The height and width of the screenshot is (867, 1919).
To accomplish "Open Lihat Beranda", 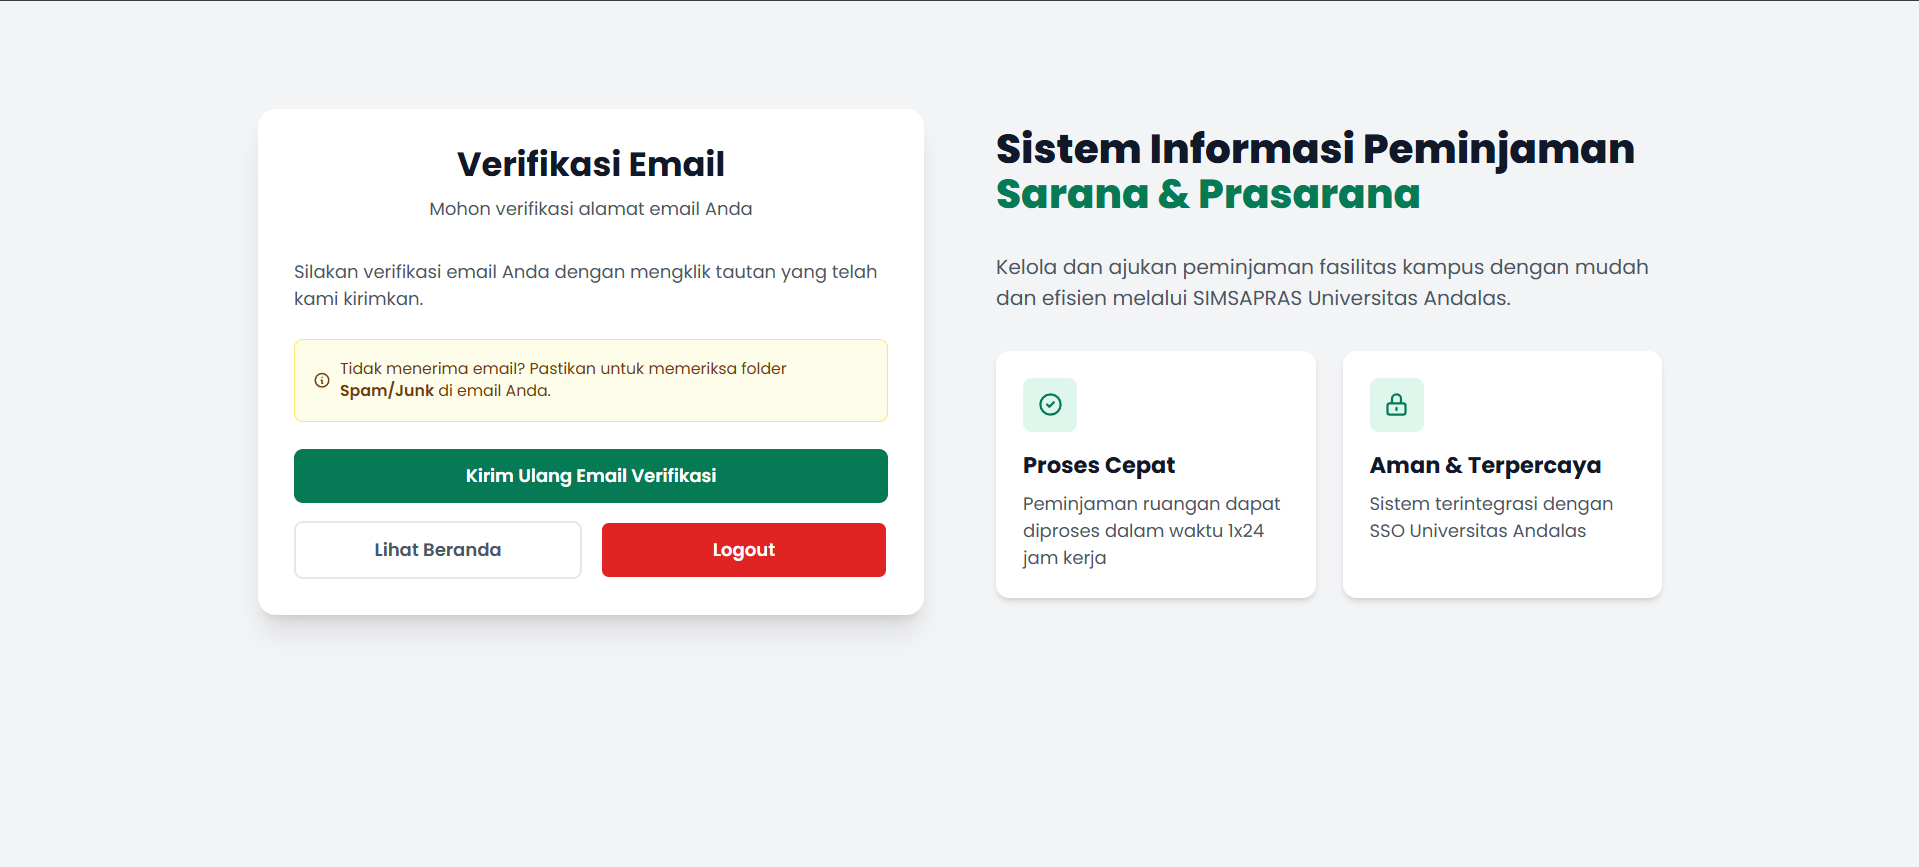I will click(437, 549).
